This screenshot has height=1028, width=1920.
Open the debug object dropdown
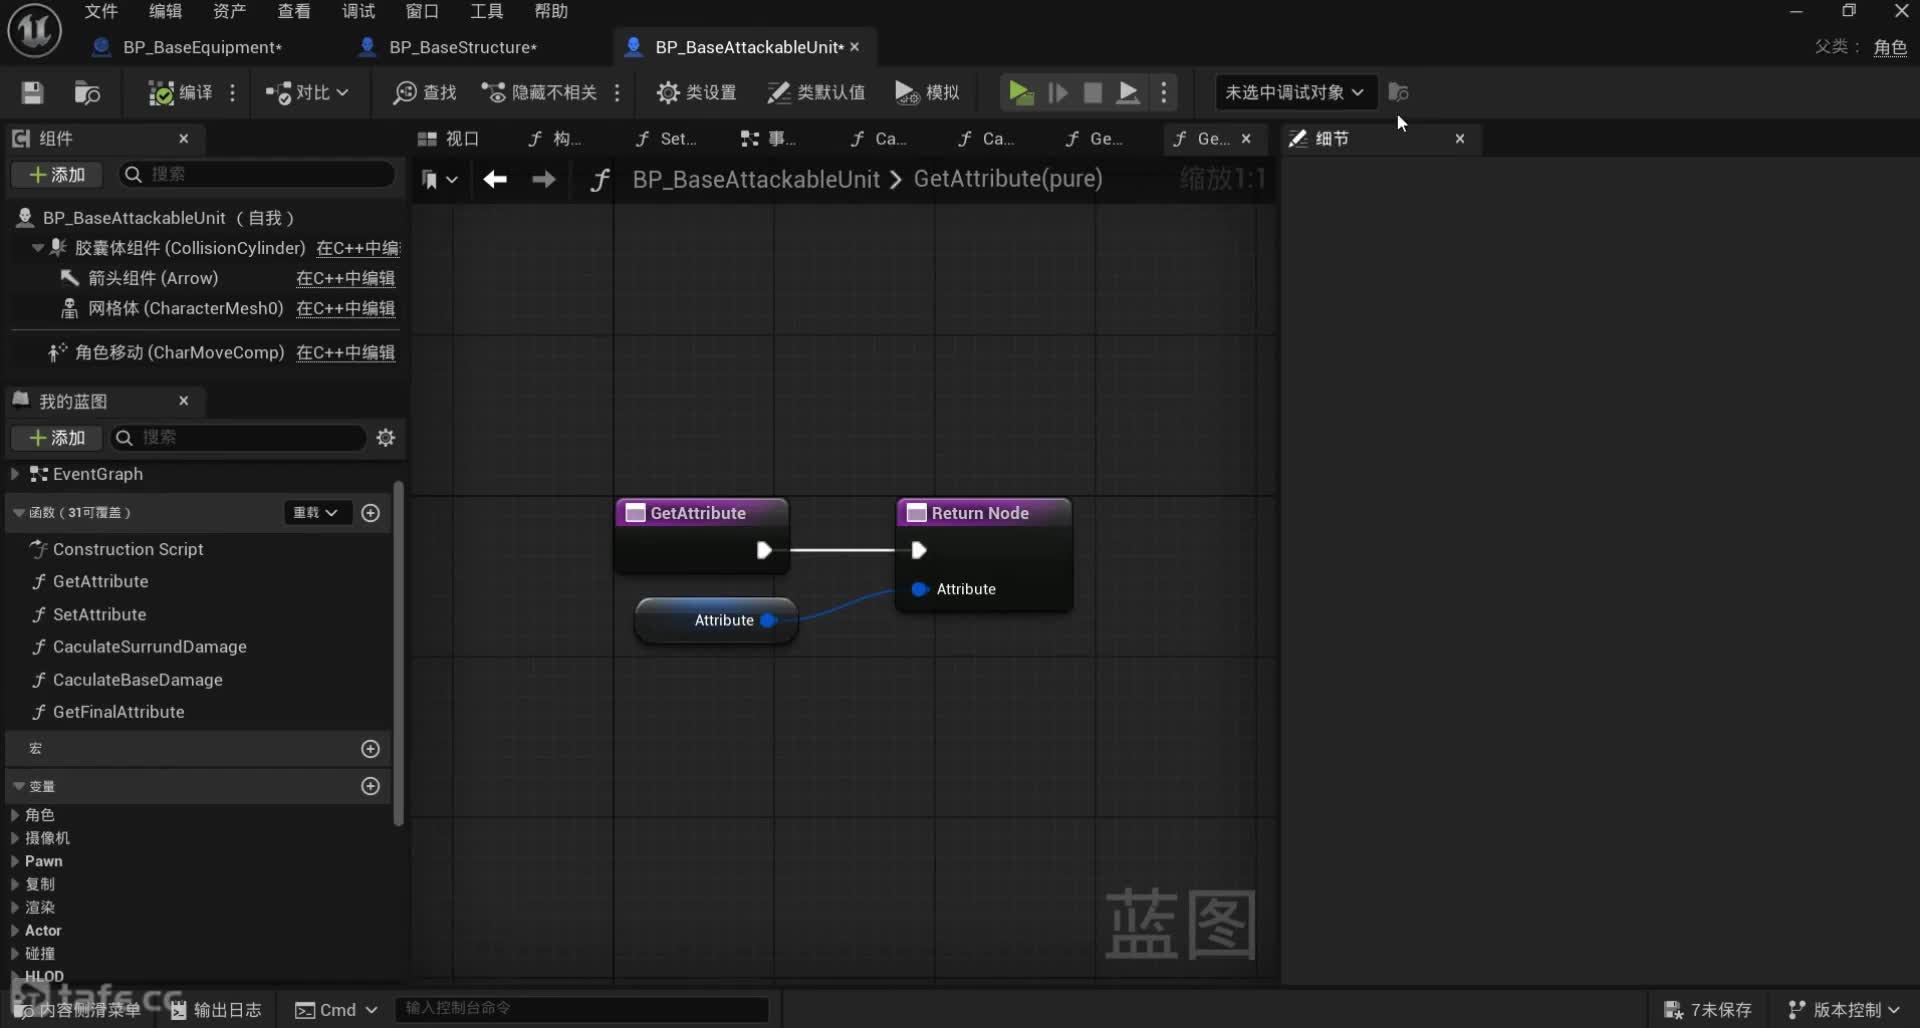pos(1294,93)
